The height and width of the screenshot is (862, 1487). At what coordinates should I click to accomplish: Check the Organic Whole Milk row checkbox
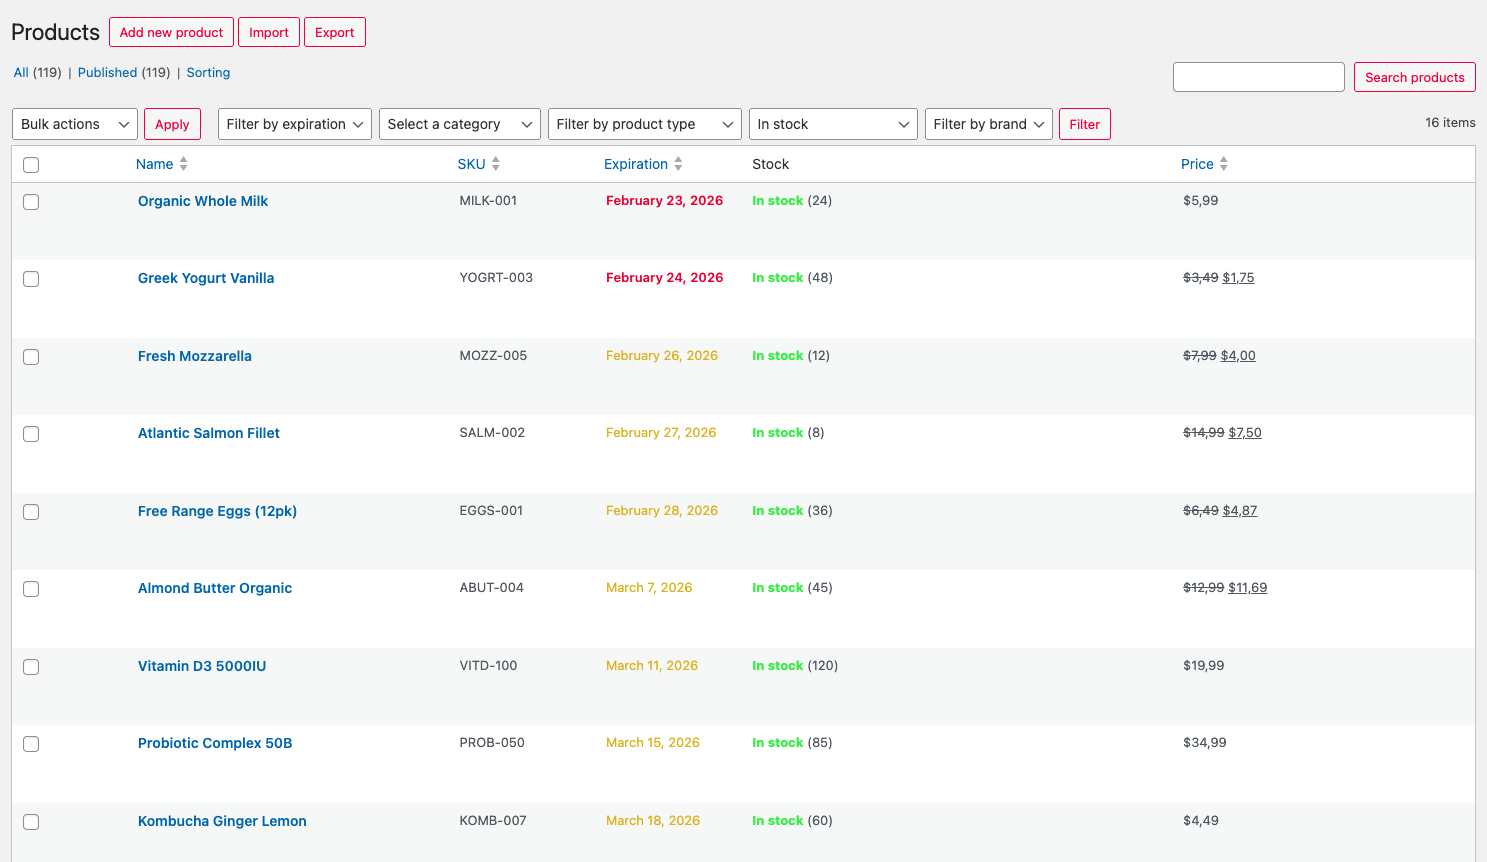(30, 201)
